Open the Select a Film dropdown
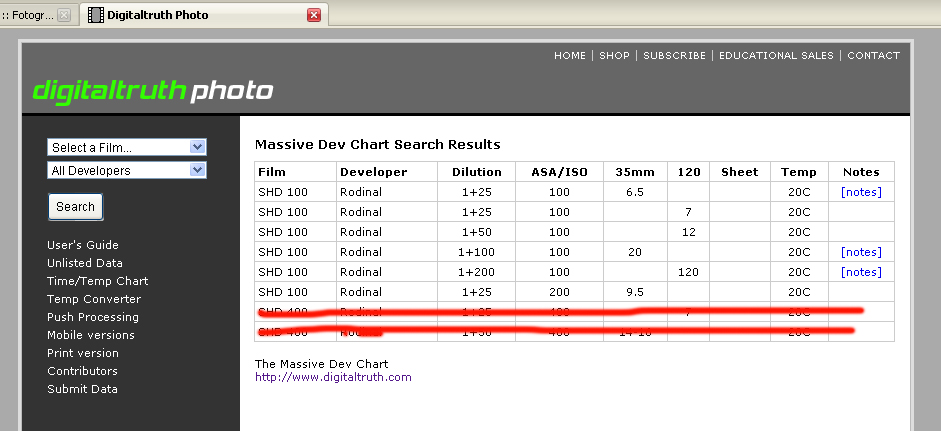Screen dimensions: 941x431 [x=127, y=147]
